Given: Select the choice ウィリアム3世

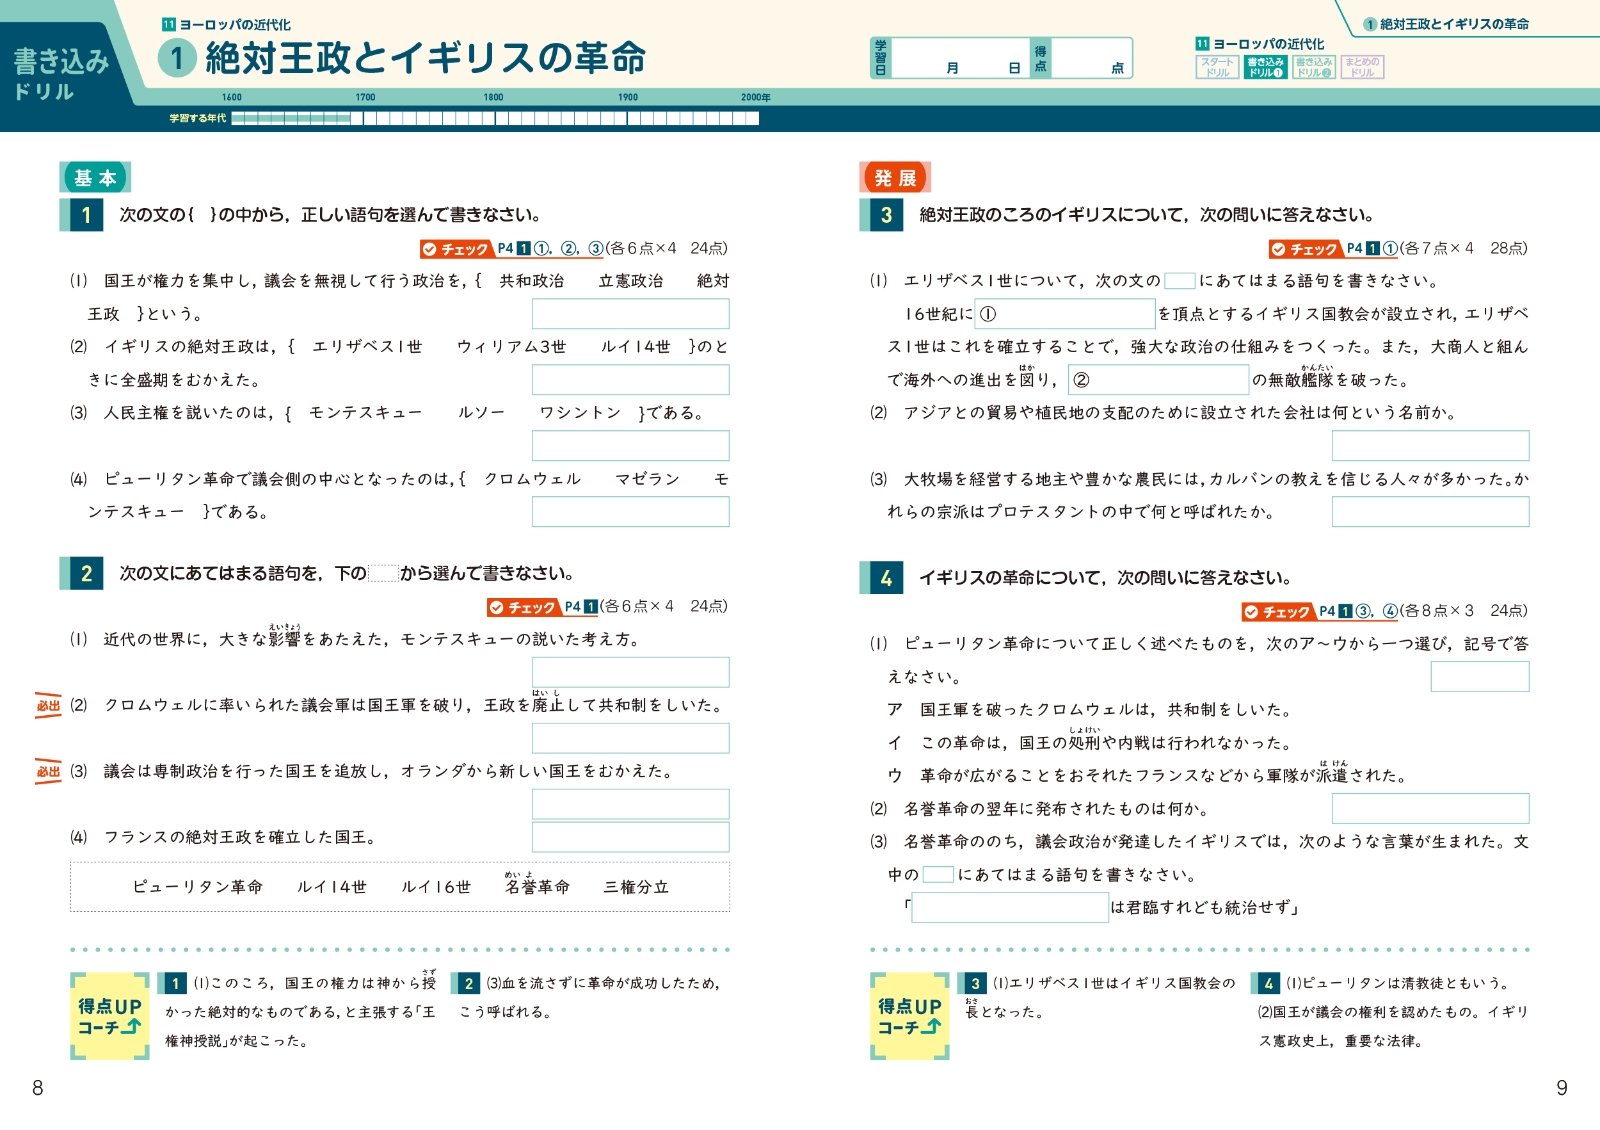Looking at the screenshot, I should 511,347.
